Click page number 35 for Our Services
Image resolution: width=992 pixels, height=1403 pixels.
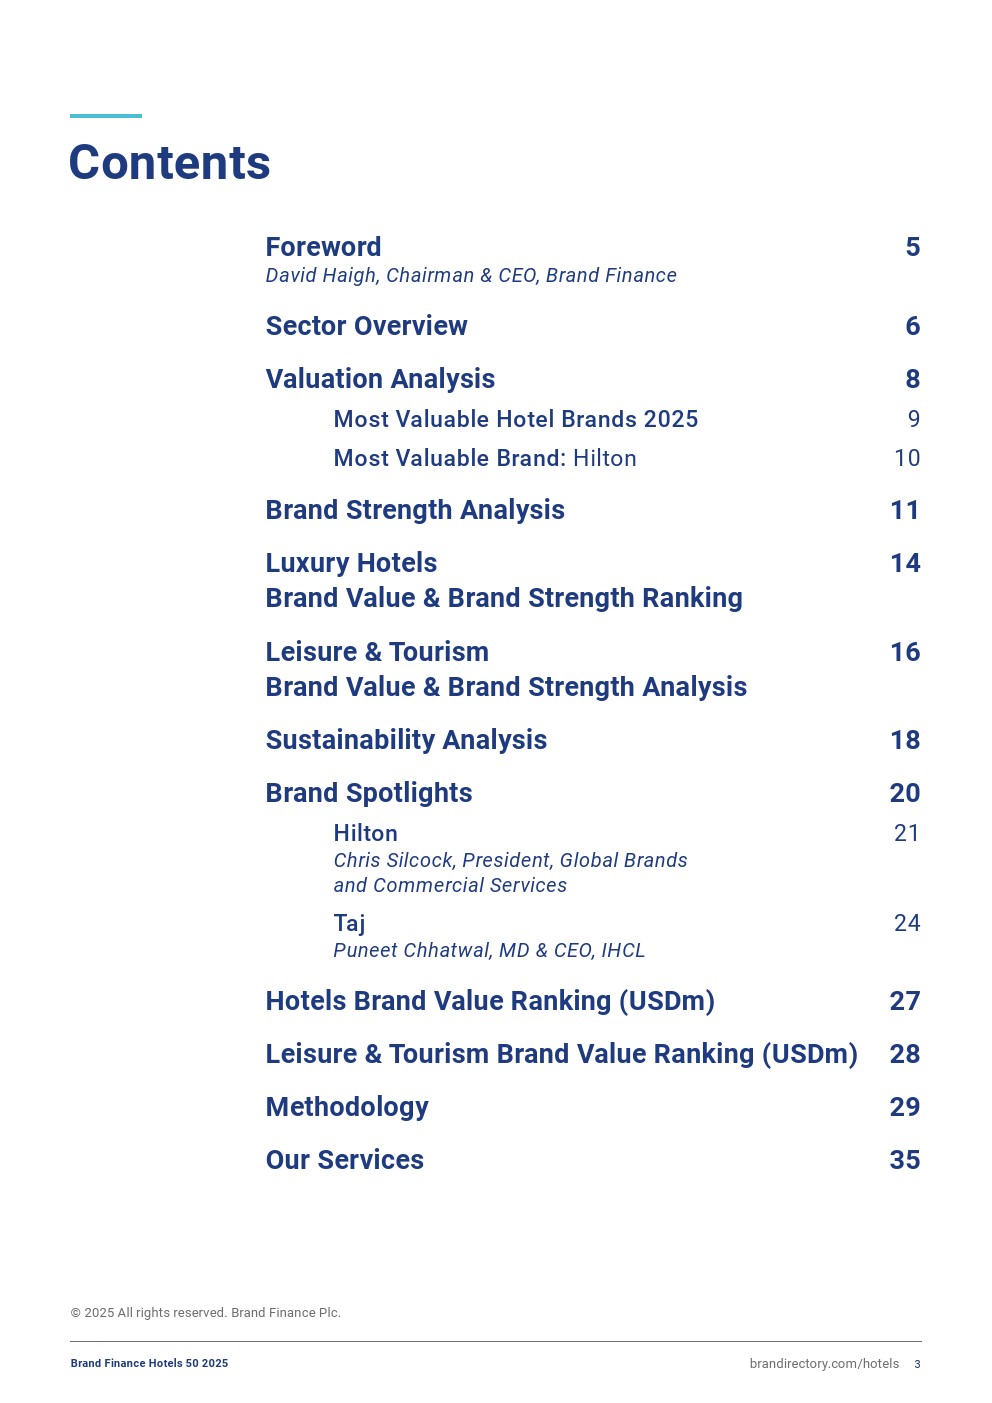tap(904, 1160)
